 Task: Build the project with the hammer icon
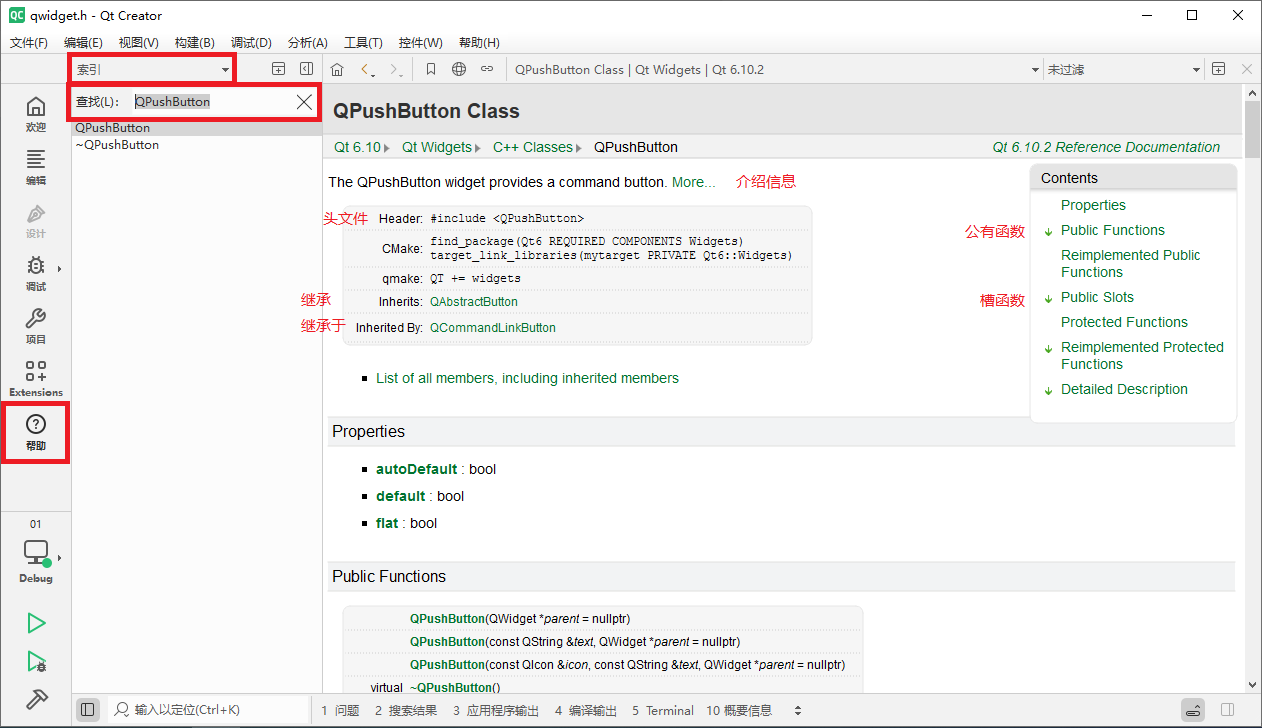pyautogui.click(x=36, y=699)
